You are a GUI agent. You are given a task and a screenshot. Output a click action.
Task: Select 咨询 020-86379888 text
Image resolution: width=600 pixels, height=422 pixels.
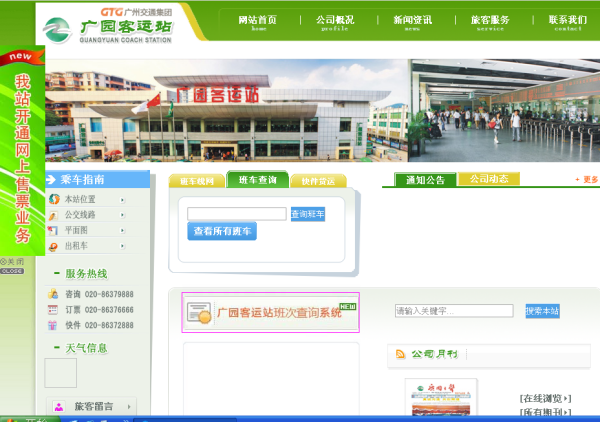click(99, 294)
